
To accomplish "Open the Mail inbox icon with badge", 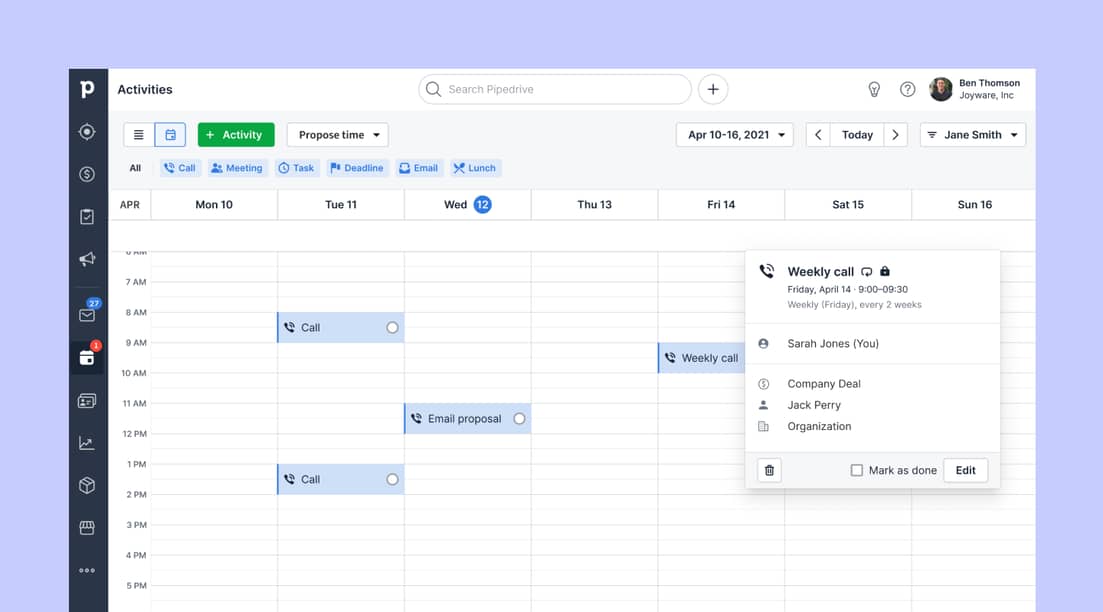I will pyautogui.click(x=87, y=314).
